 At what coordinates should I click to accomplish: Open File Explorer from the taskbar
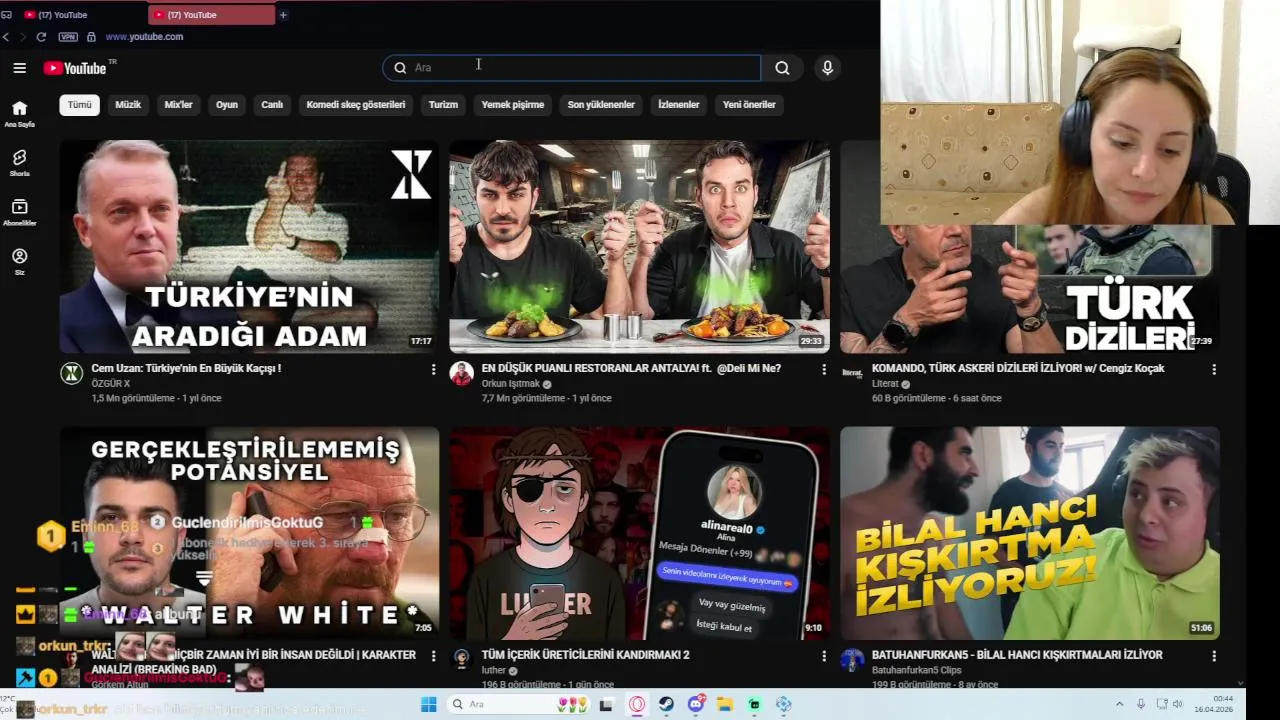coord(725,704)
